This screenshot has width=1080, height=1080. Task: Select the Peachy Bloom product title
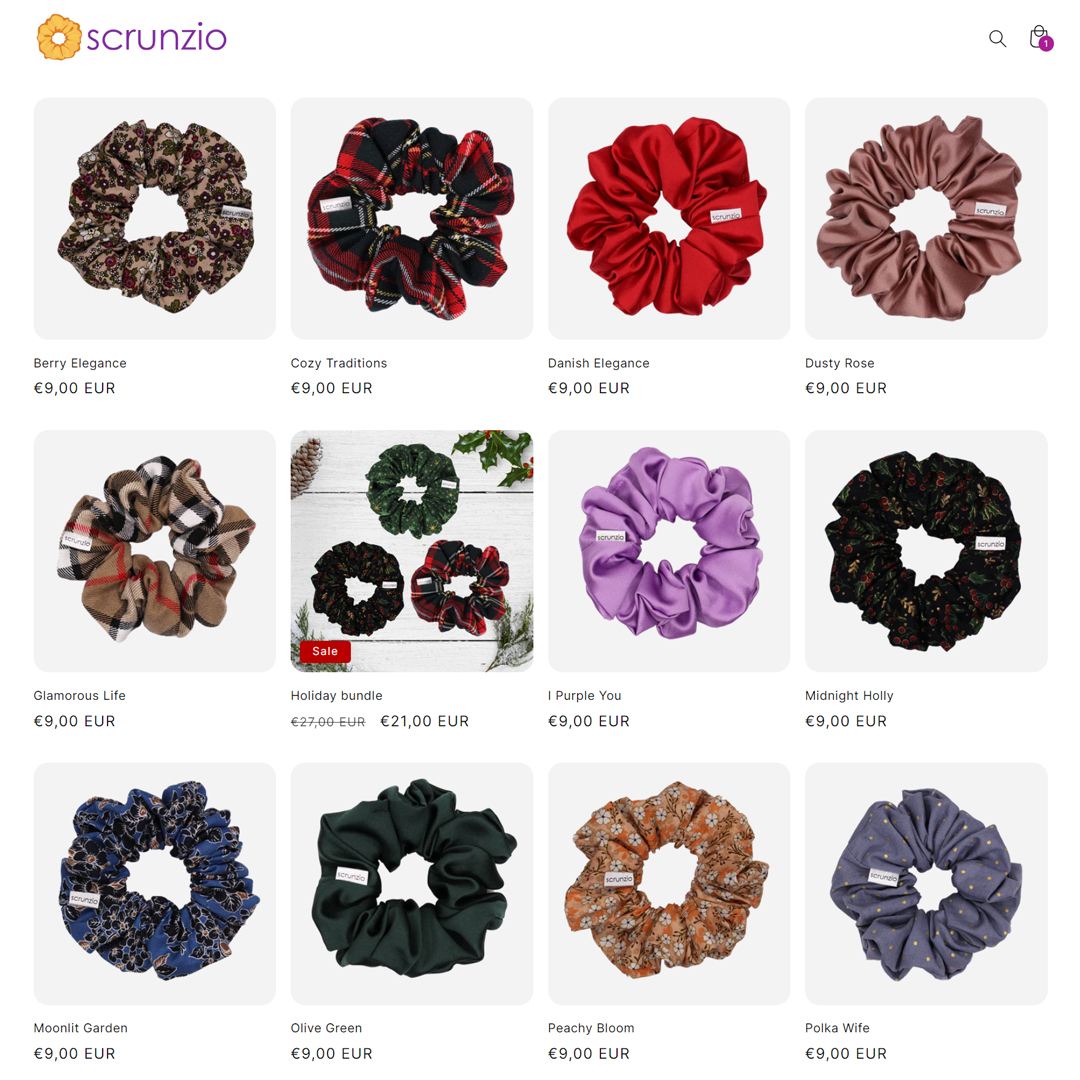tap(591, 1028)
